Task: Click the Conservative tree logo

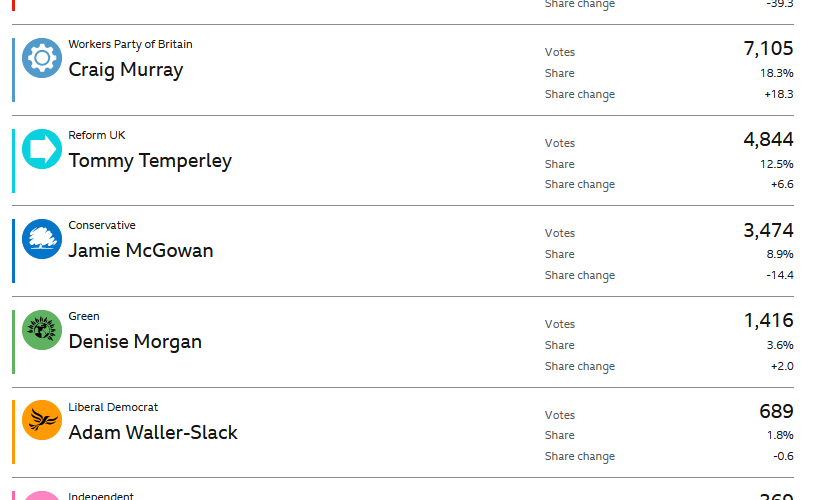Action: pyautogui.click(x=42, y=239)
